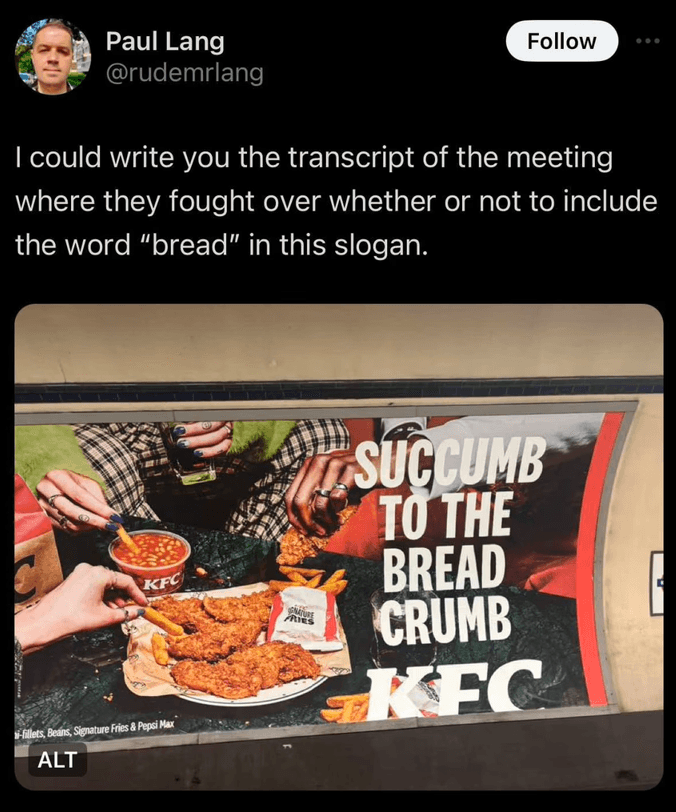Open the attached KFC advert photo
This screenshot has width=676, height=812.
point(339,547)
